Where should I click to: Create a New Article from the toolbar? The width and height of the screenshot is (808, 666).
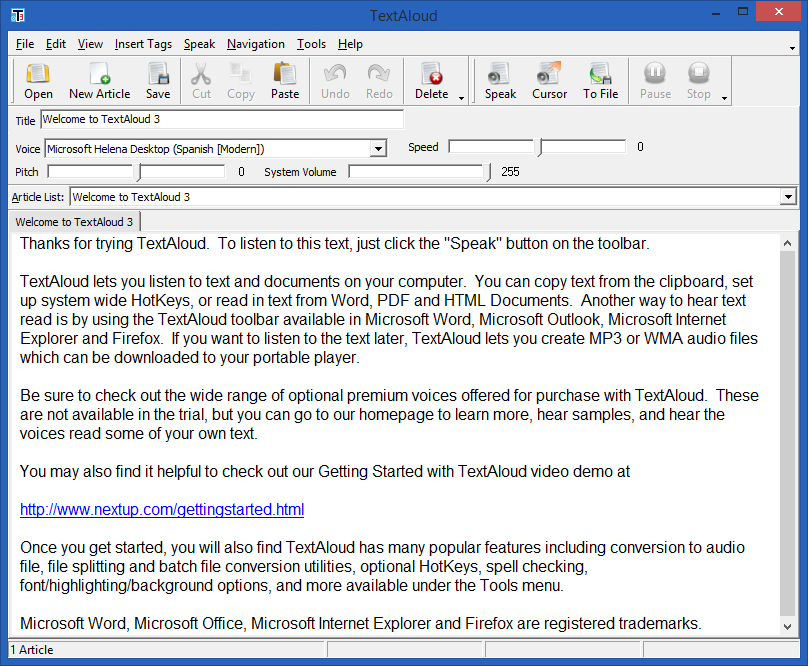coord(99,80)
